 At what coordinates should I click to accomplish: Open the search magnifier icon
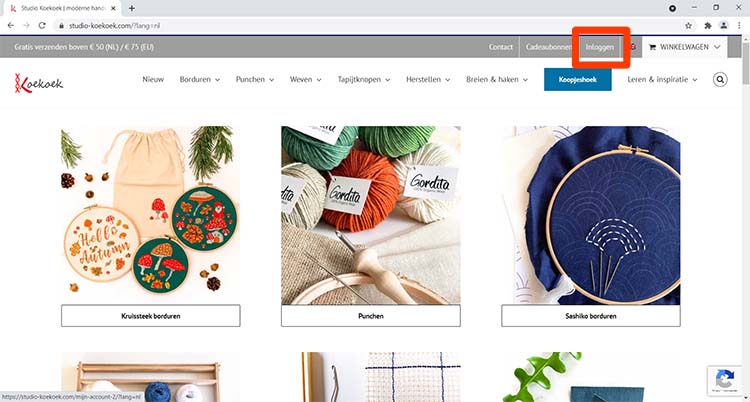720,79
